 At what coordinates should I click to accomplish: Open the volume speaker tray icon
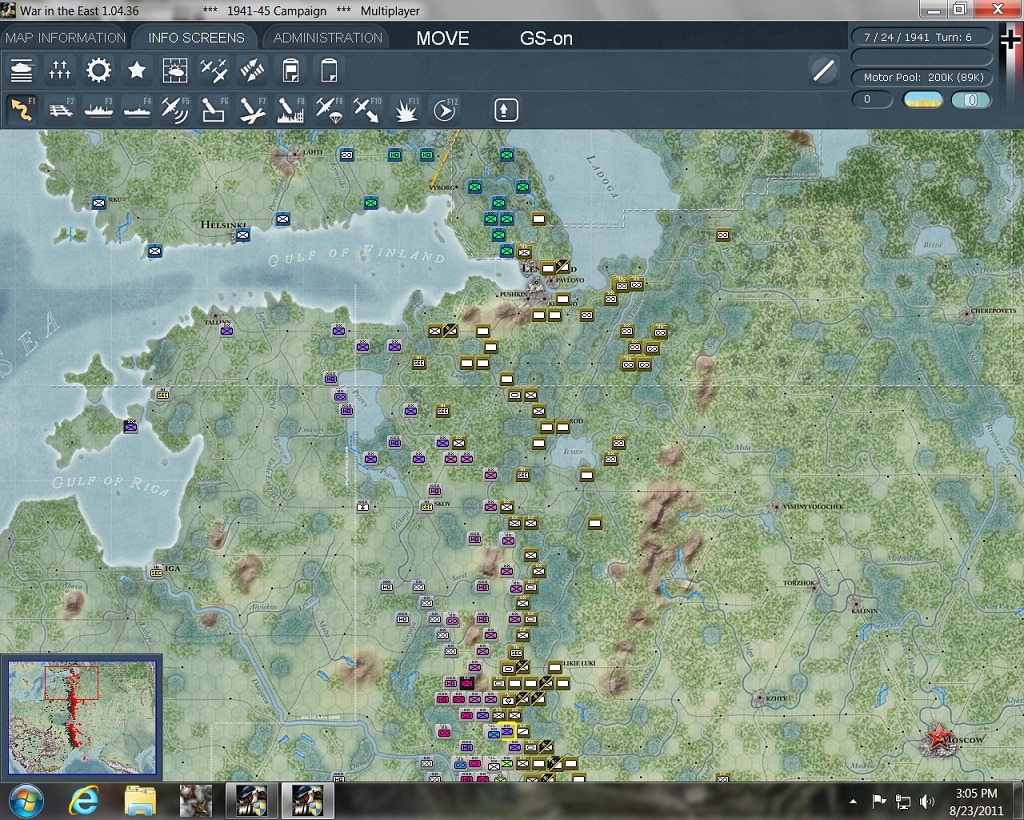point(926,801)
